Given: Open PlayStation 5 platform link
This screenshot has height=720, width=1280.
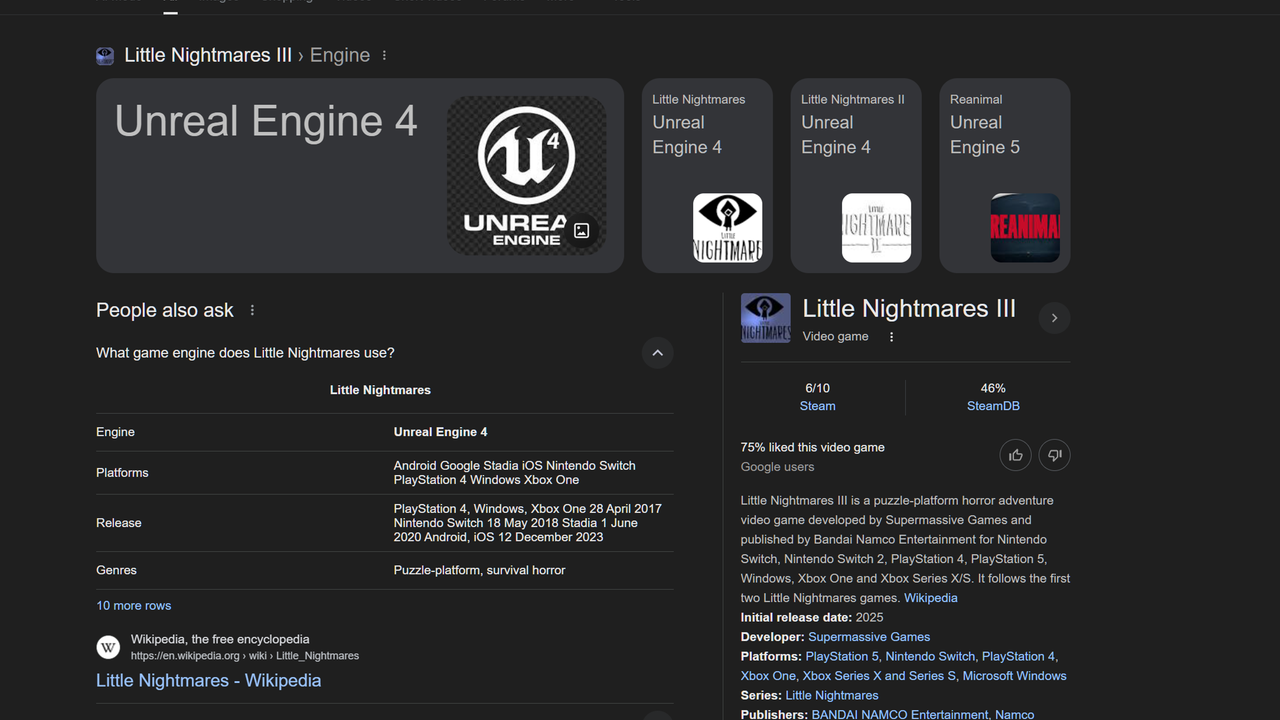Looking at the screenshot, I should pyautogui.click(x=842, y=656).
